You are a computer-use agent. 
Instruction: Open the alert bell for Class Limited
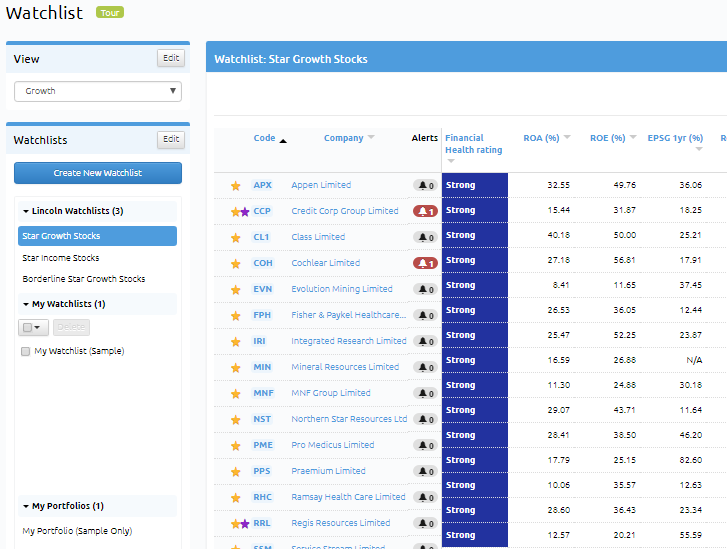425,237
